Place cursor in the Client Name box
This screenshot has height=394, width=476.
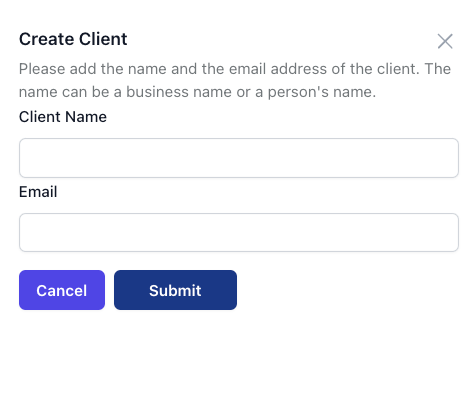239,158
